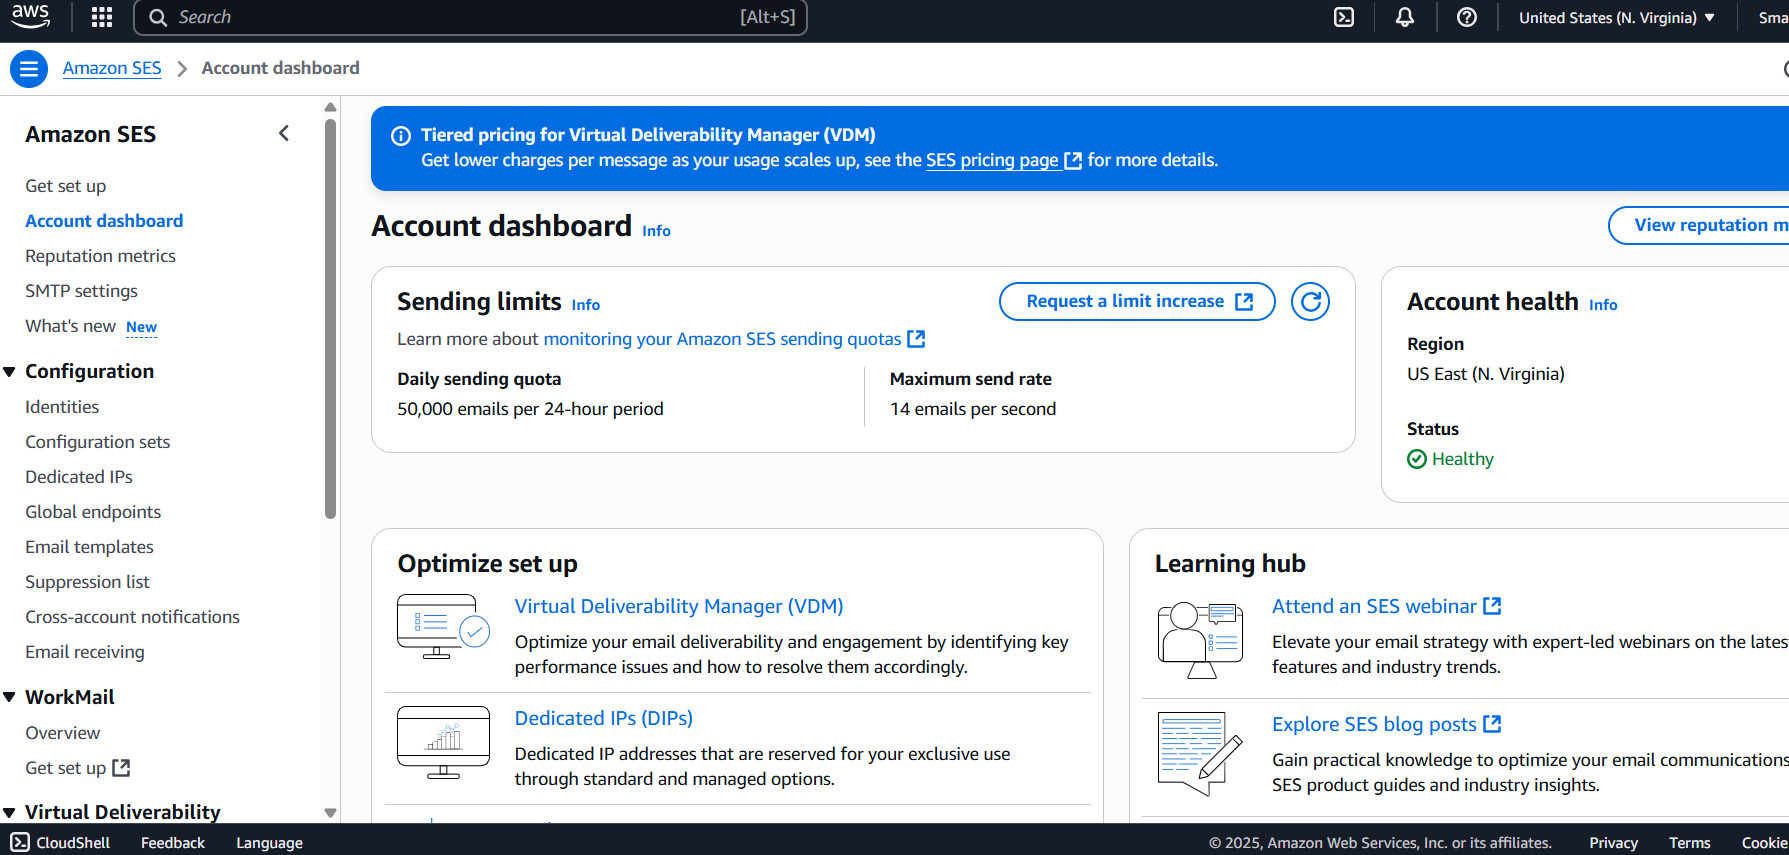
Task: Click Request a limit increase button
Action: pyautogui.click(x=1137, y=301)
